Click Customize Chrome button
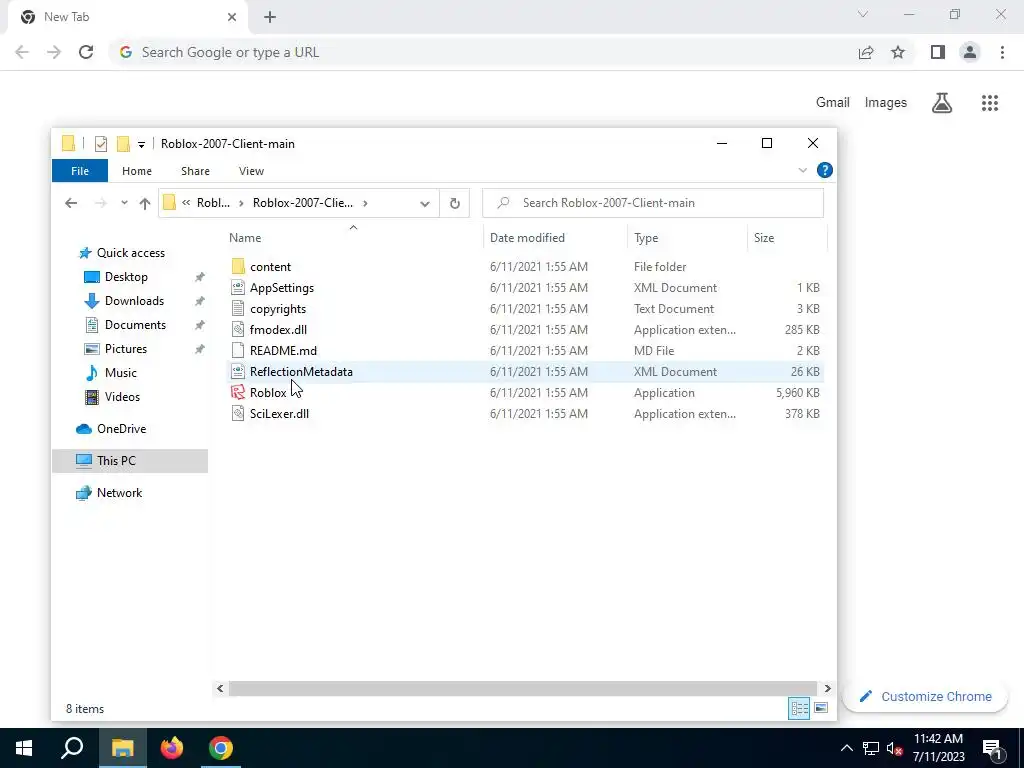 click(925, 697)
